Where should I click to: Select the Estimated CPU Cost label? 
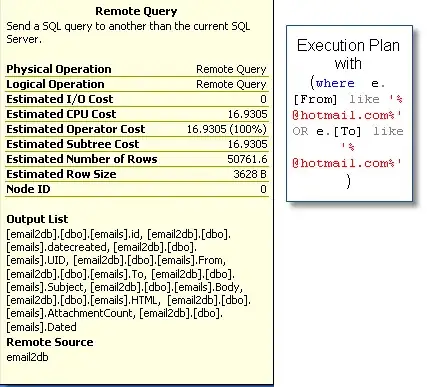pos(61,114)
